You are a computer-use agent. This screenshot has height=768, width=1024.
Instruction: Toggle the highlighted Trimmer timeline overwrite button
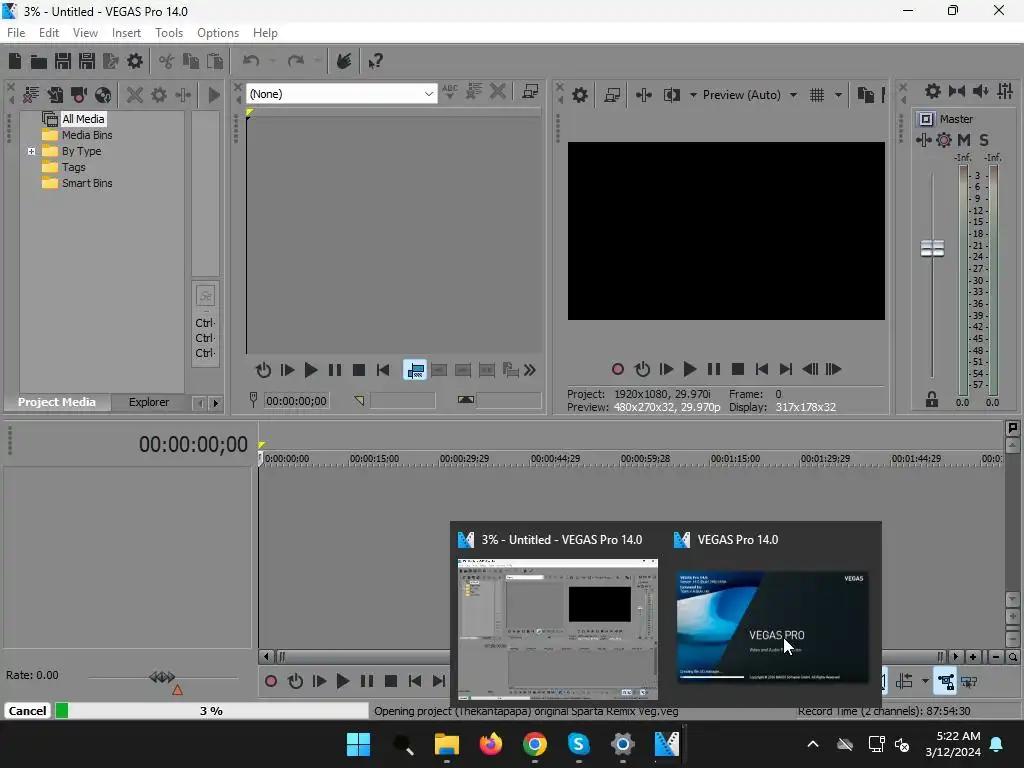[415, 370]
